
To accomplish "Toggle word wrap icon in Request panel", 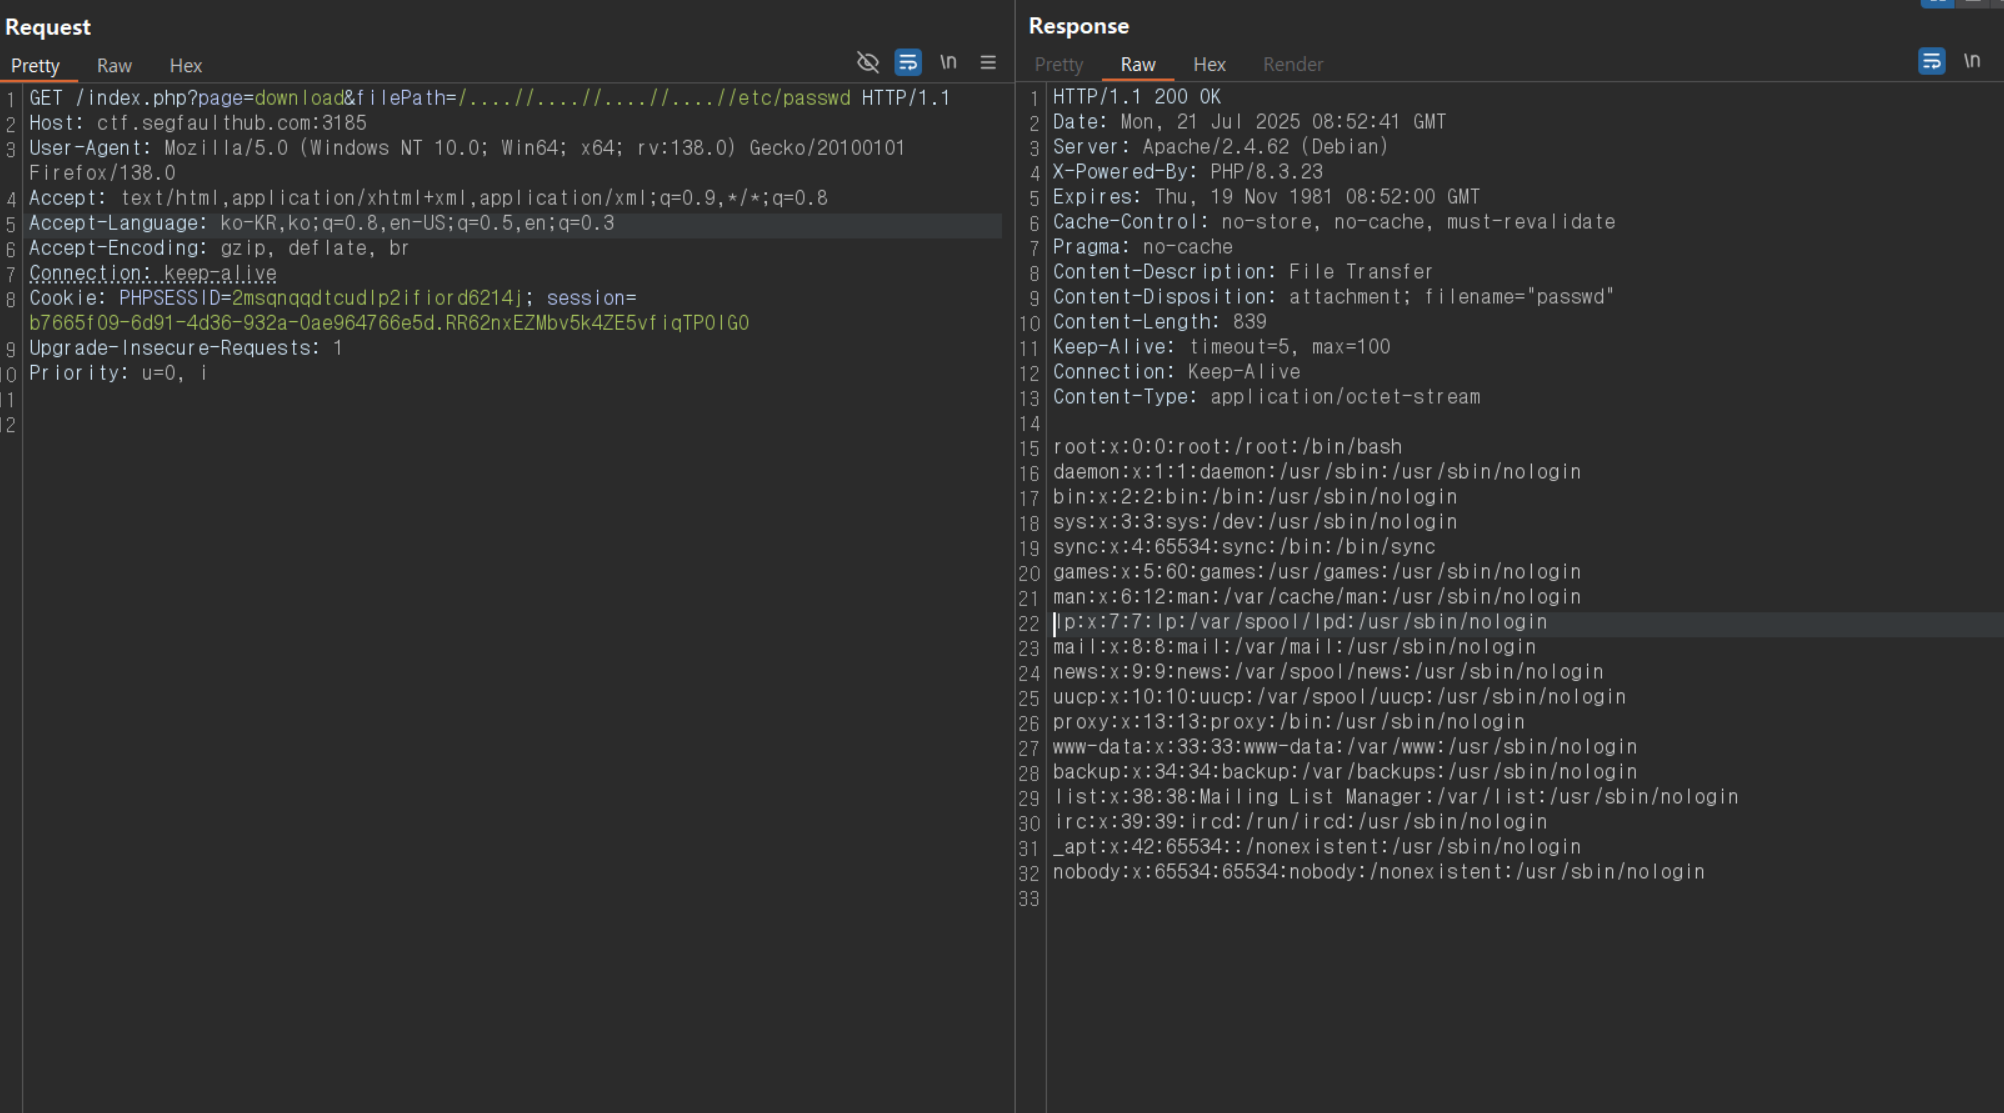I will [x=908, y=63].
